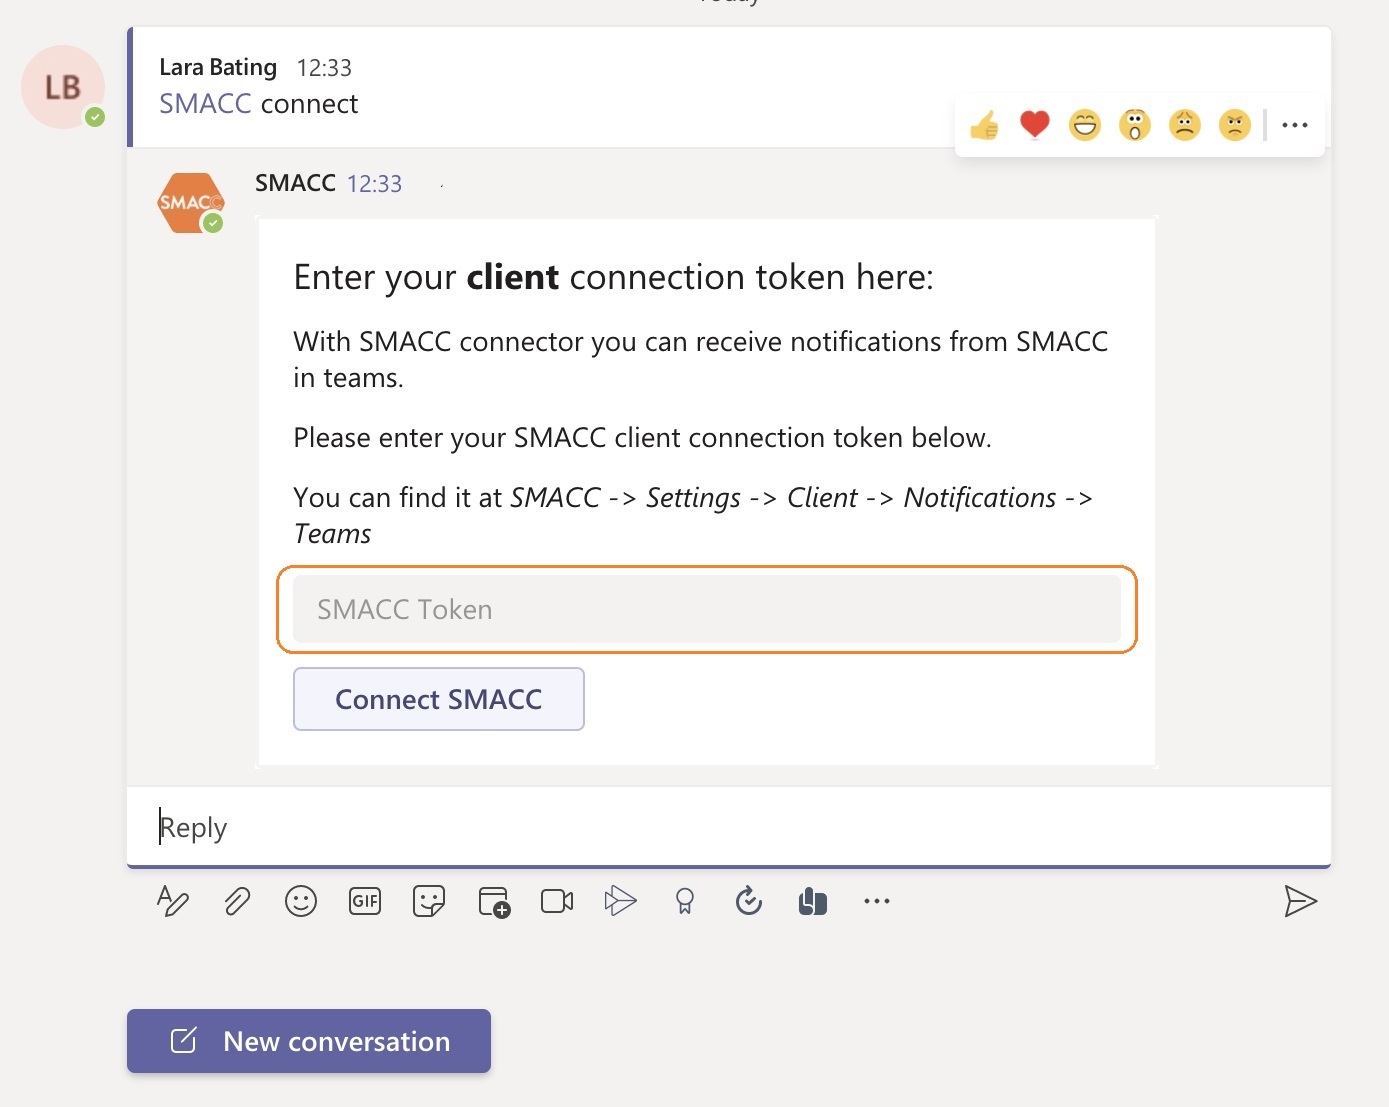React with the laughing face emoji
The width and height of the screenshot is (1389, 1107).
1085,125
